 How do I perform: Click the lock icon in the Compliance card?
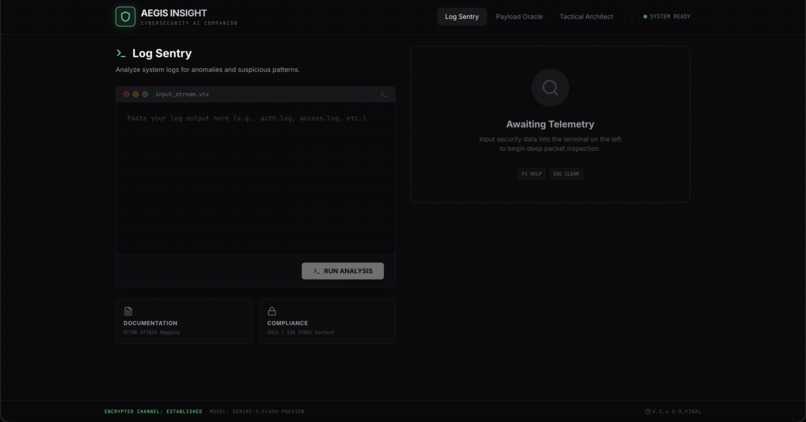(x=272, y=311)
